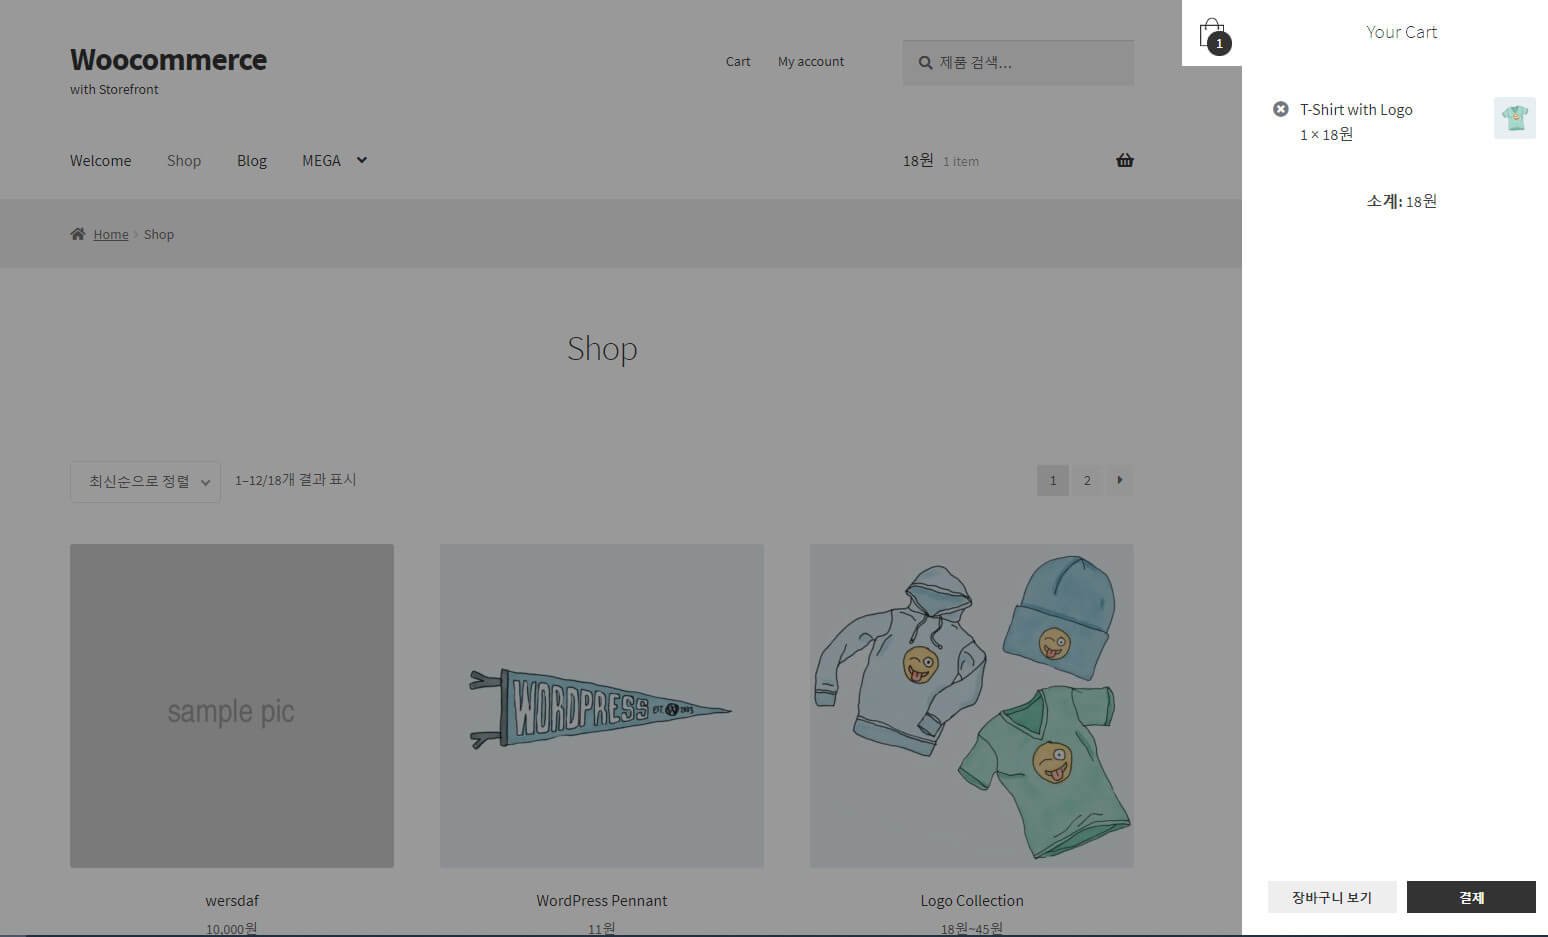Click the wersdaf product title
This screenshot has width=1548, height=937.
[x=232, y=900]
